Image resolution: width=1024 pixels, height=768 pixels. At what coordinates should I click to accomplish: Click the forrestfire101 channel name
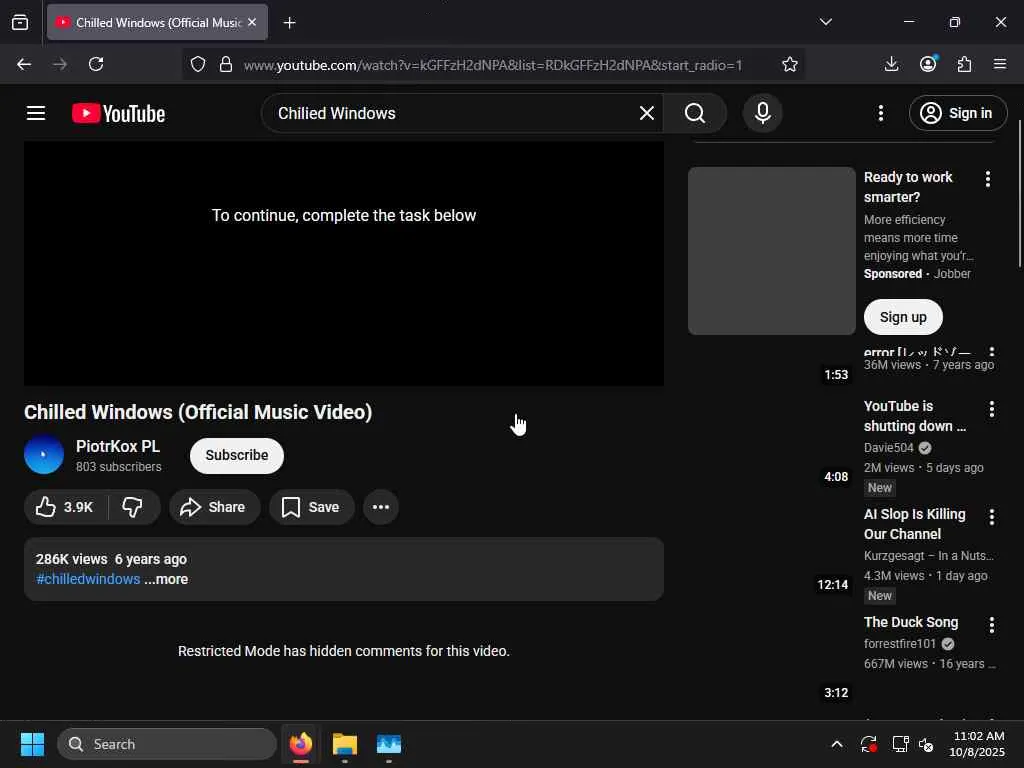(900, 644)
